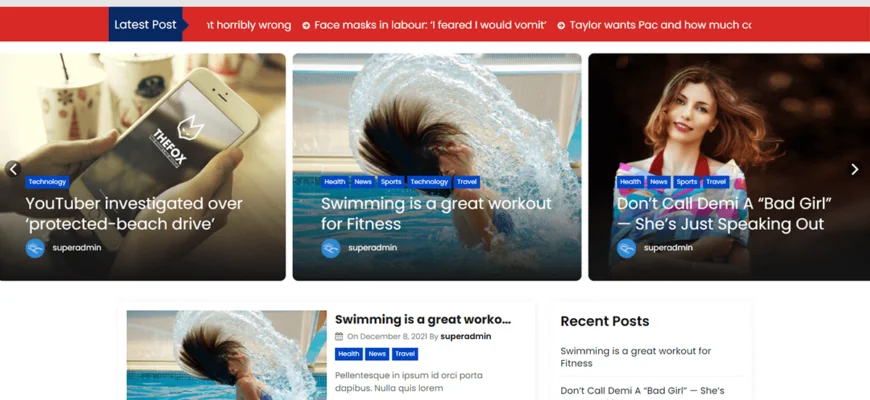Screen dimensions: 870x400
Task: Click superadmin avatar on YouTuber slide
Action: coord(35,248)
